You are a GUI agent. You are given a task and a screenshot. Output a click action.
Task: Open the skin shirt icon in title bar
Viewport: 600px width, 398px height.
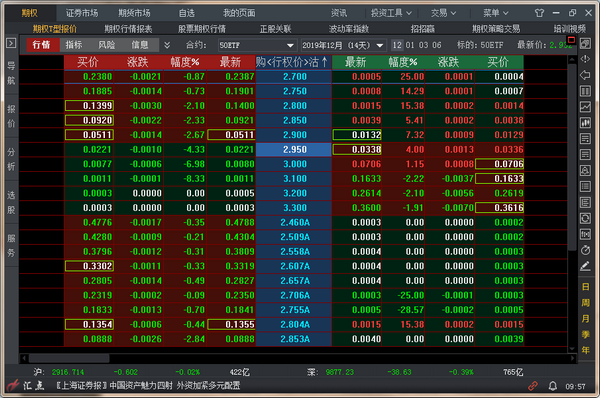pyautogui.click(x=540, y=13)
